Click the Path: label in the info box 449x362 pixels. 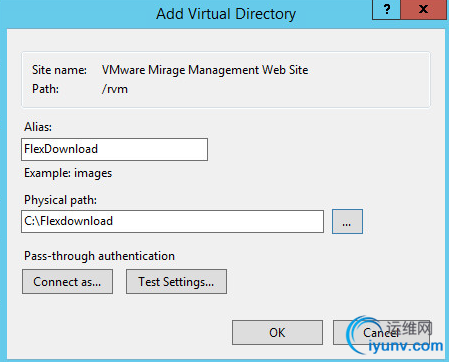pos(45,89)
